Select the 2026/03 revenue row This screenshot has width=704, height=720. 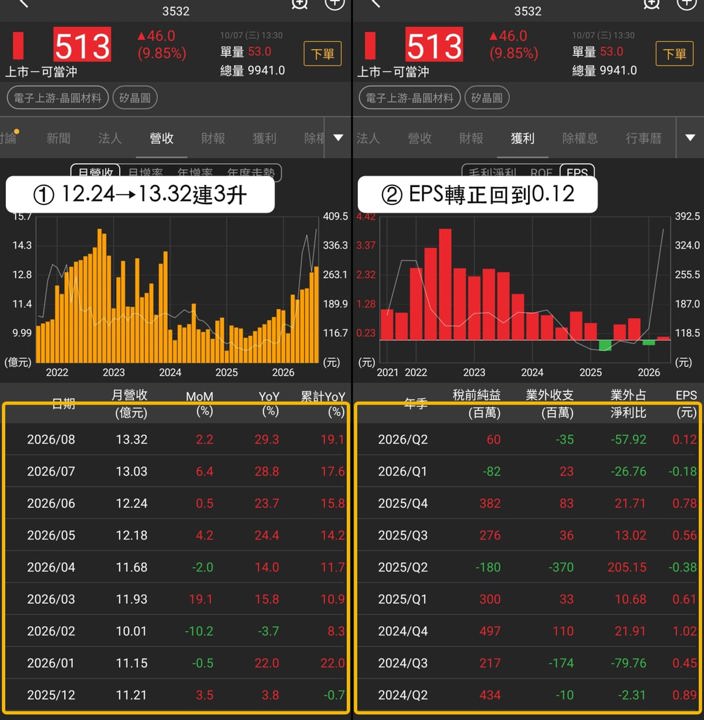pos(176,599)
